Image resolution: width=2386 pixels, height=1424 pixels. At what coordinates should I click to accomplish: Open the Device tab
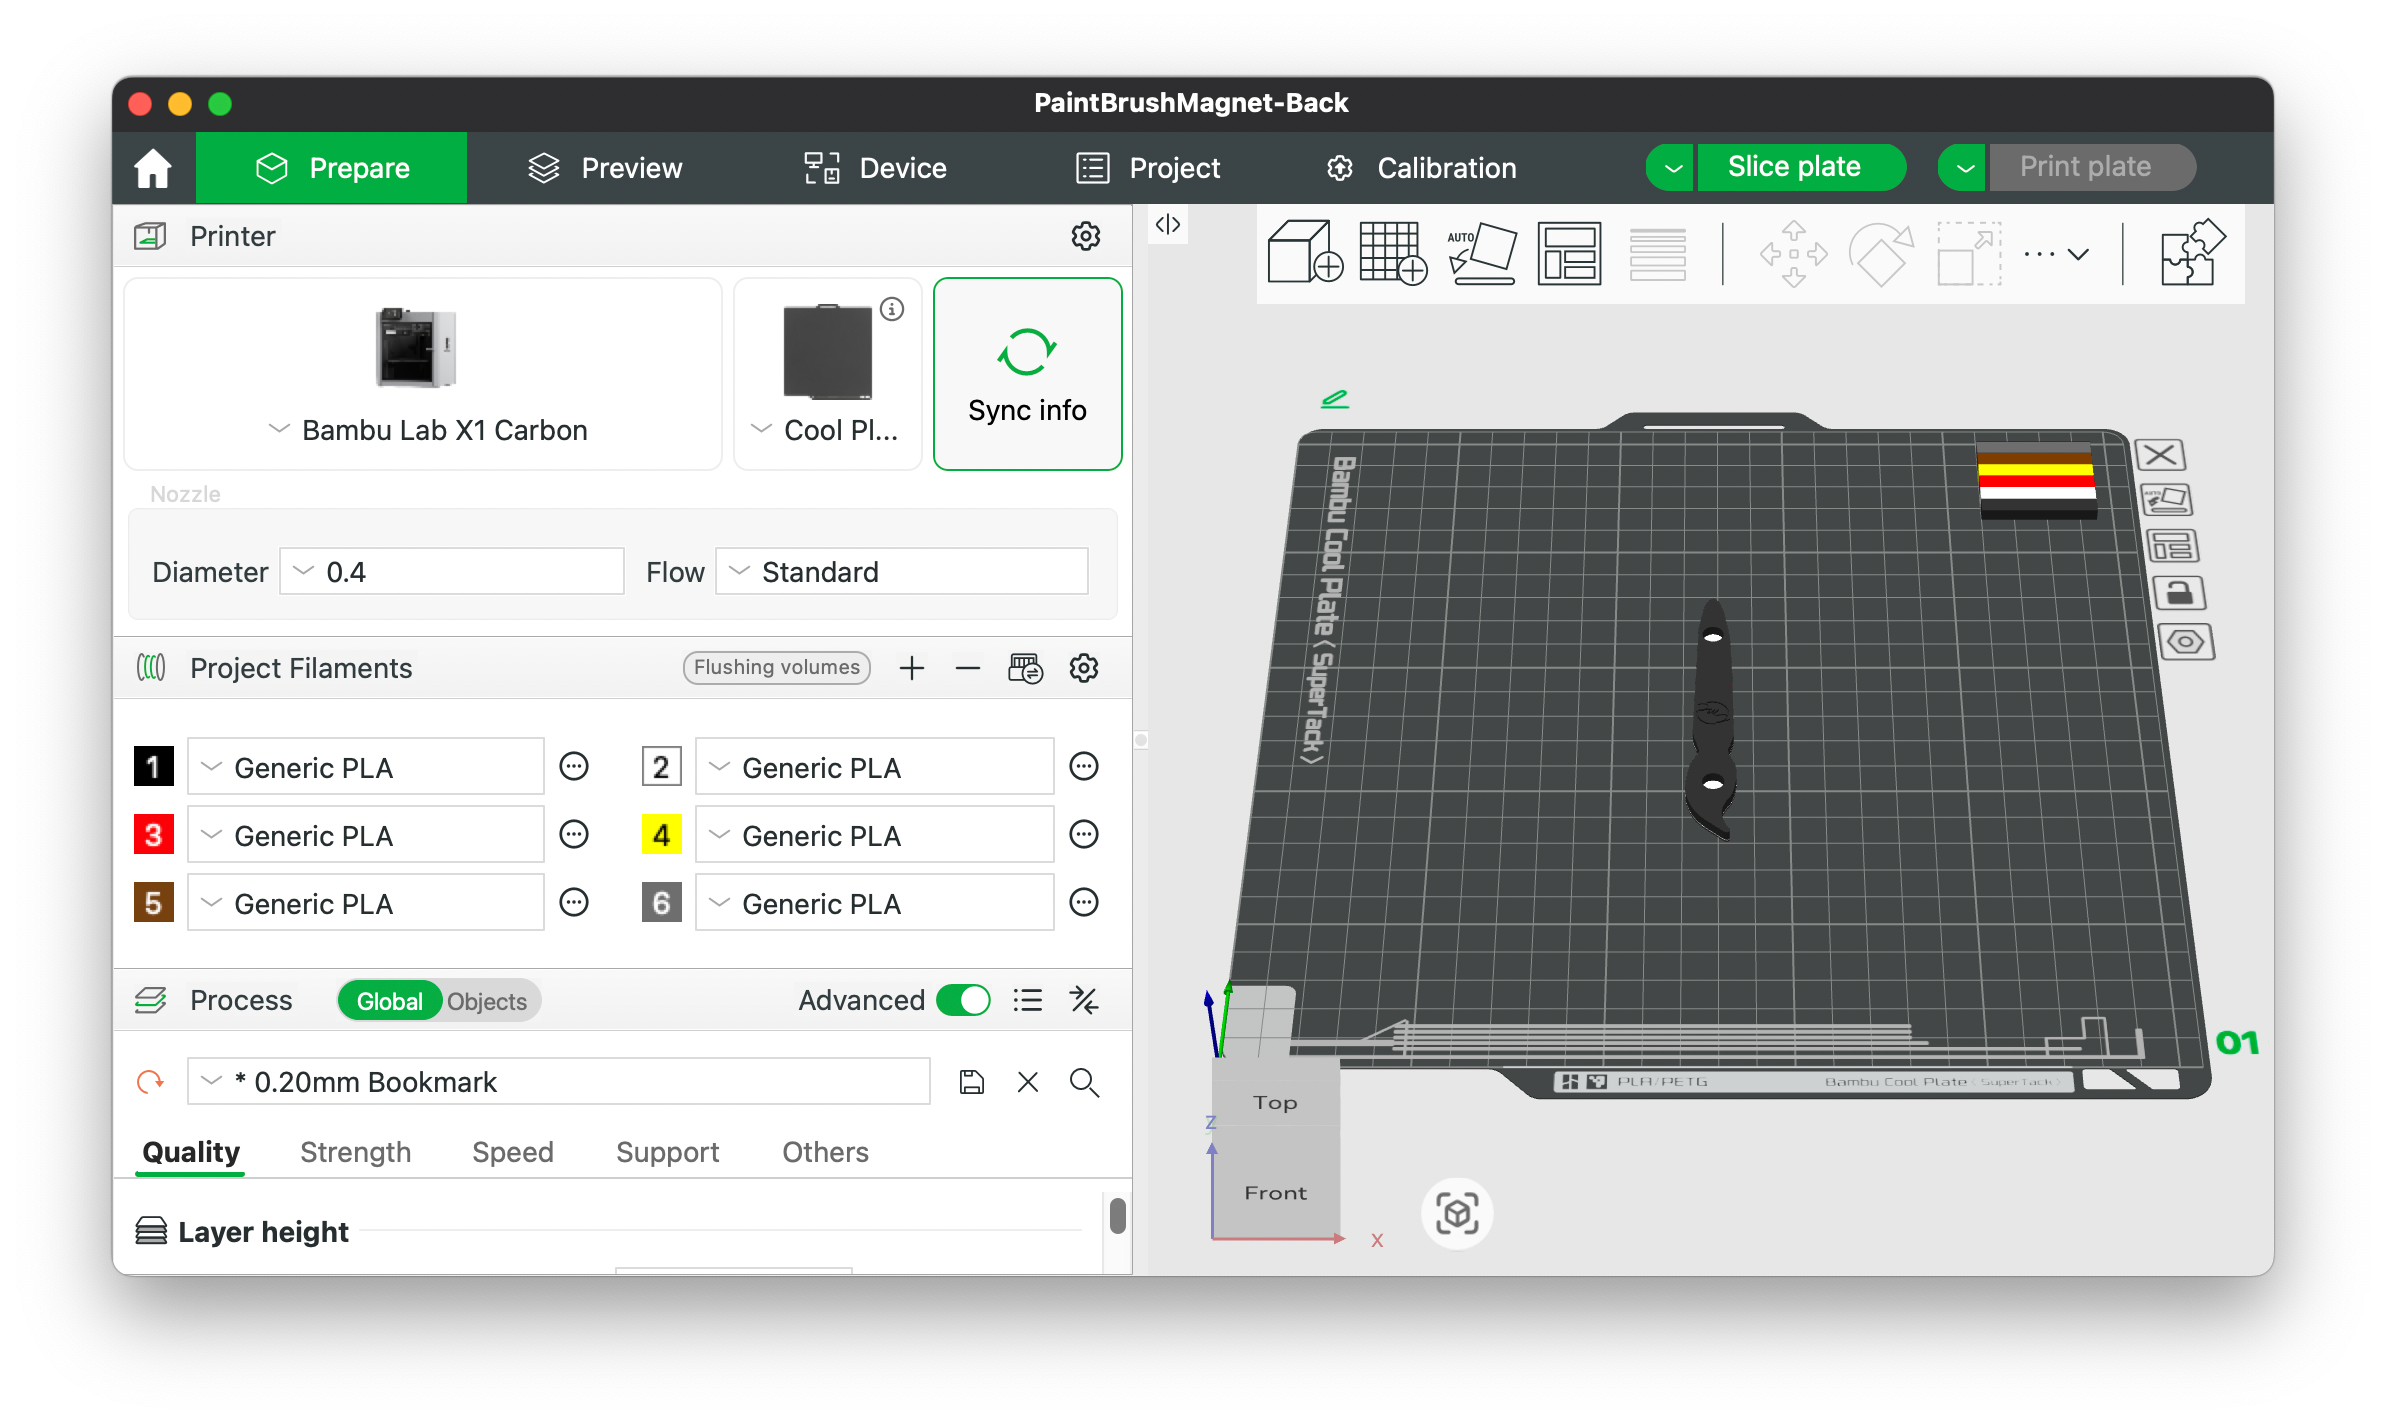[x=876, y=168]
